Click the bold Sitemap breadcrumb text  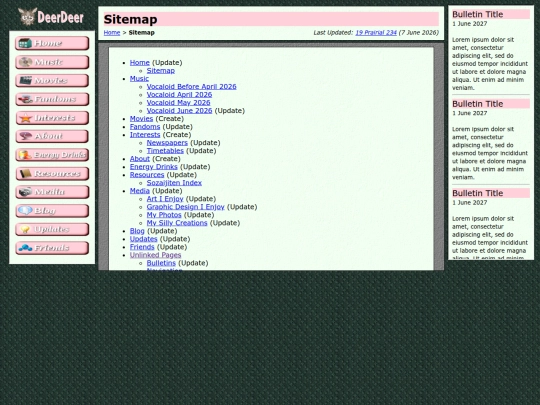142,33
